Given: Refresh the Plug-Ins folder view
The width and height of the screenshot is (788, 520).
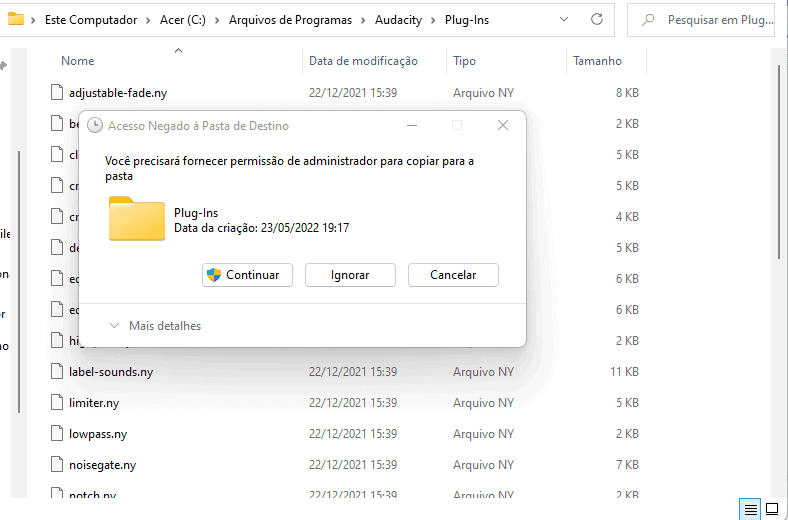Looking at the screenshot, I should point(597,20).
